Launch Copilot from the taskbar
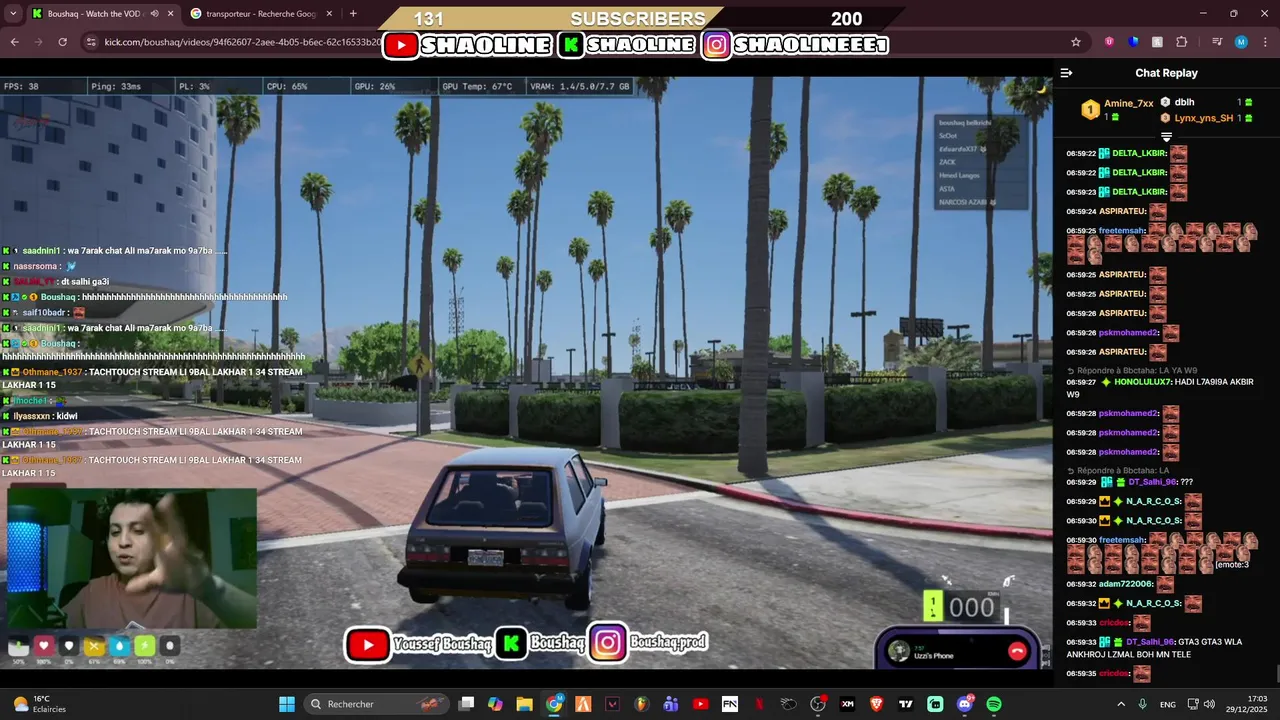Image resolution: width=1280 pixels, height=720 pixels. [495, 704]
